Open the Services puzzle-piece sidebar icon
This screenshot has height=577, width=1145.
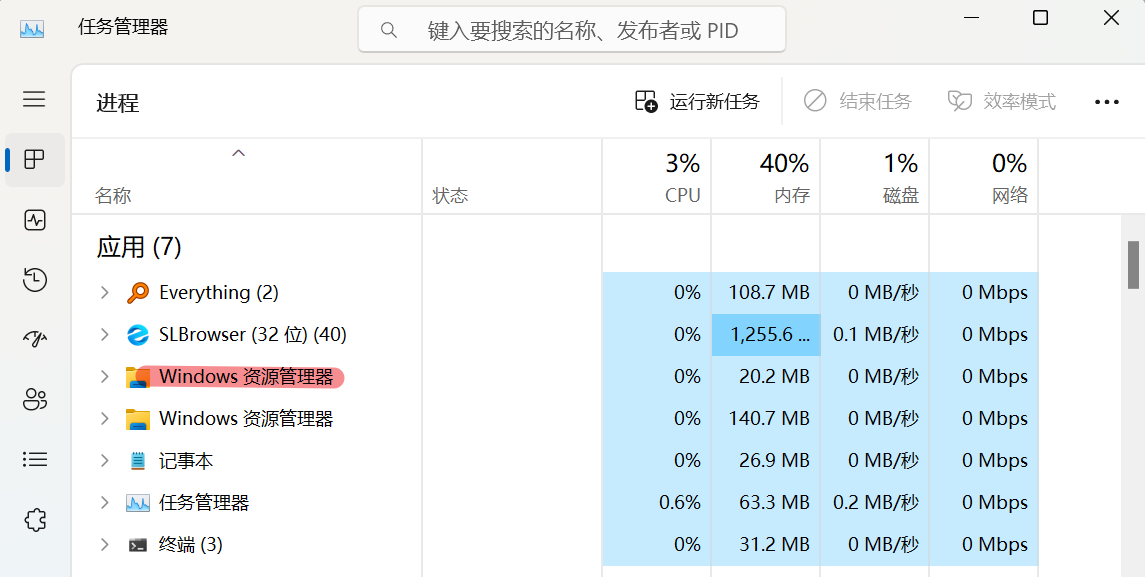click(x=34, y=520)
